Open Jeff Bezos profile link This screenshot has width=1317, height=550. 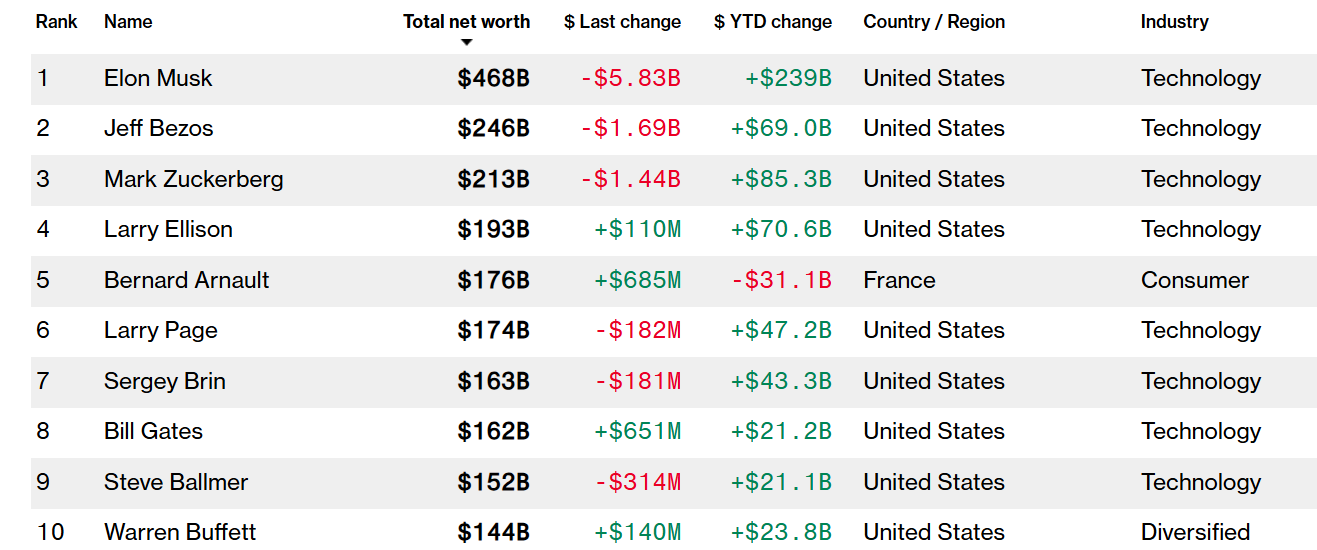pyautogui.click(x=158, y=128)
